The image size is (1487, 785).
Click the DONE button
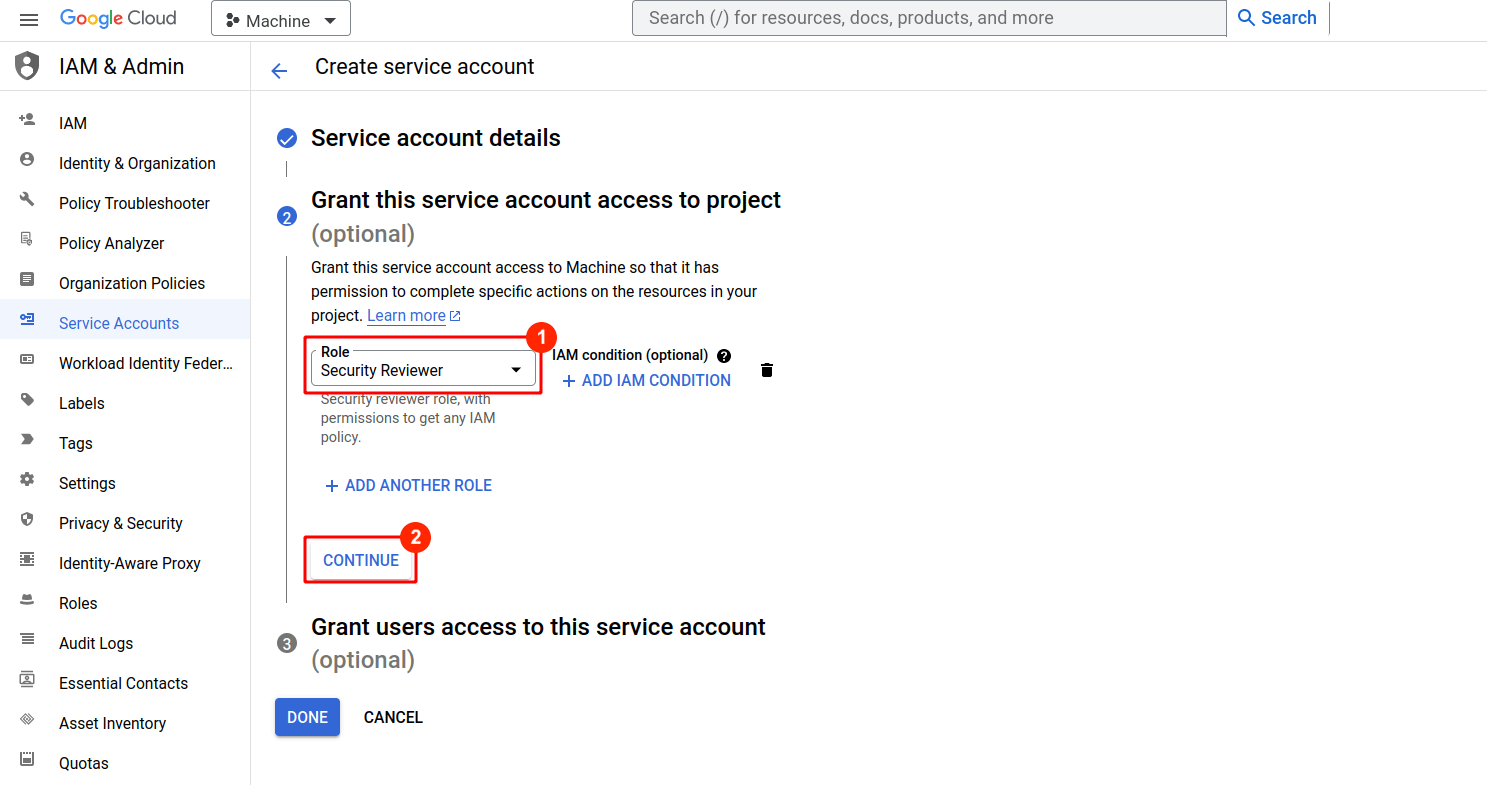tap(307, 717)
